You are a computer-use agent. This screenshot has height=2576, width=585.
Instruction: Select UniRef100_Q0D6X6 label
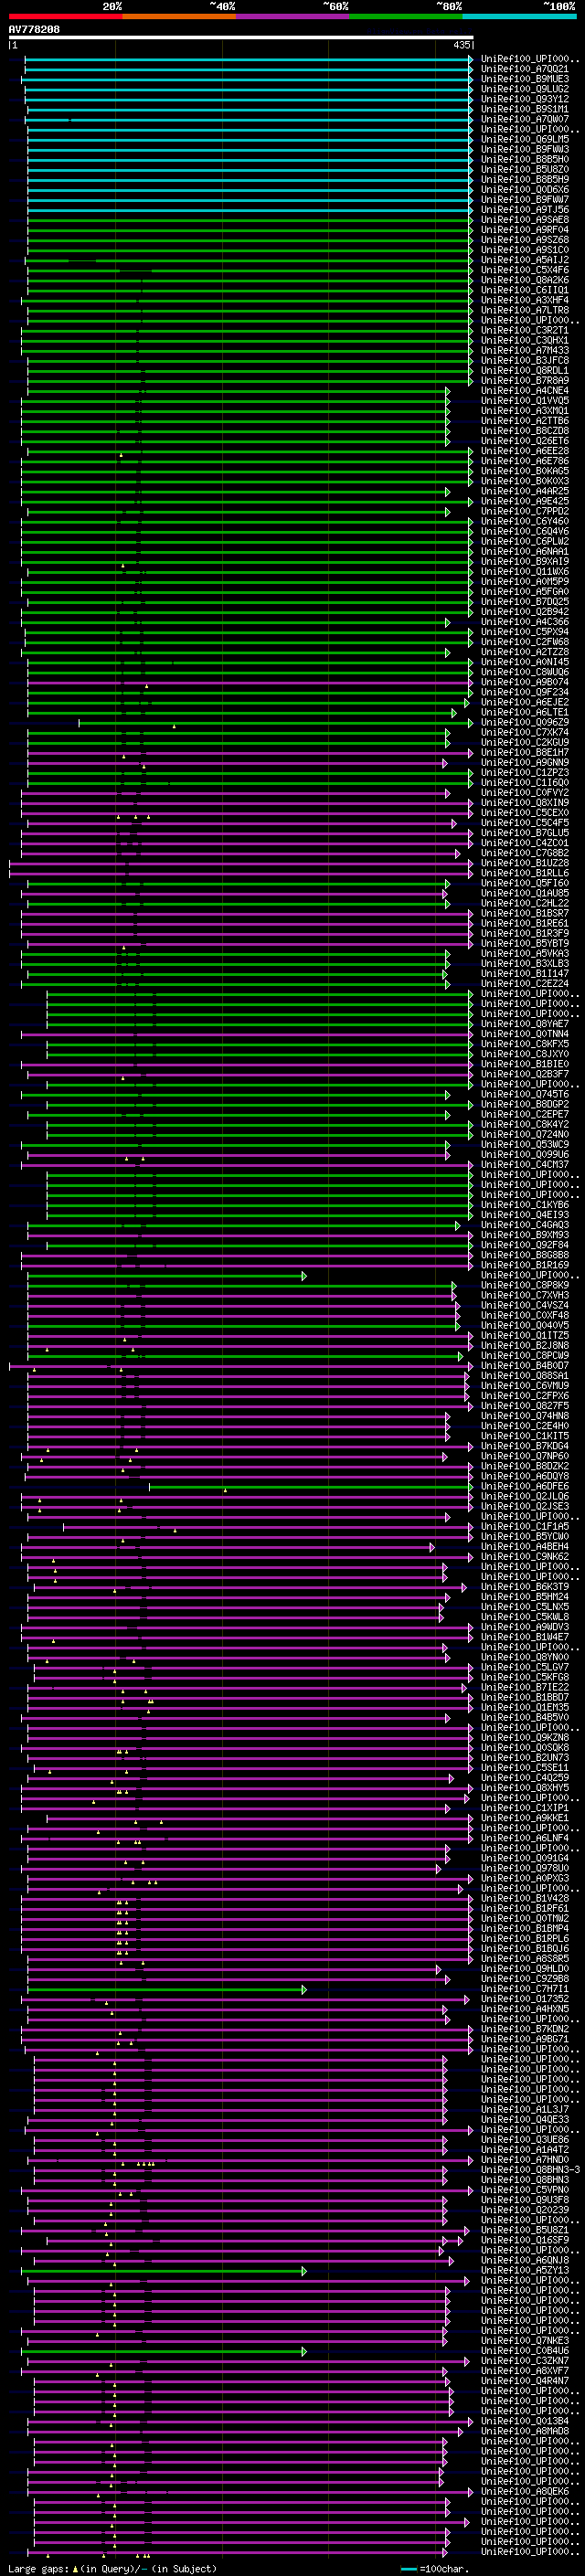525,190
